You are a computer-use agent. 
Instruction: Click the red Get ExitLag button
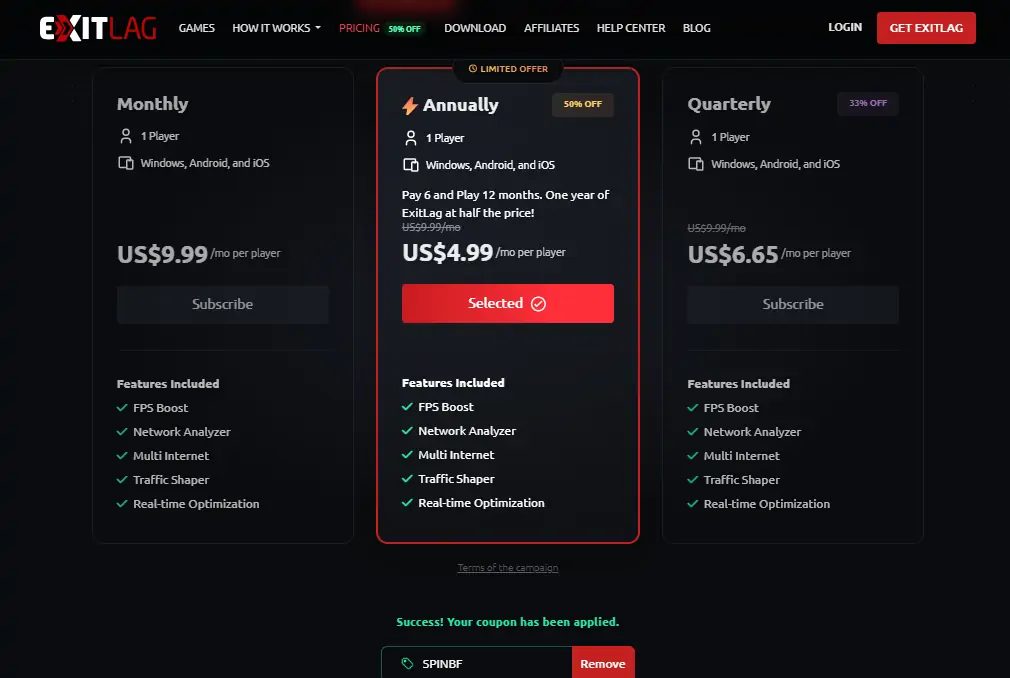coord(926,27)
